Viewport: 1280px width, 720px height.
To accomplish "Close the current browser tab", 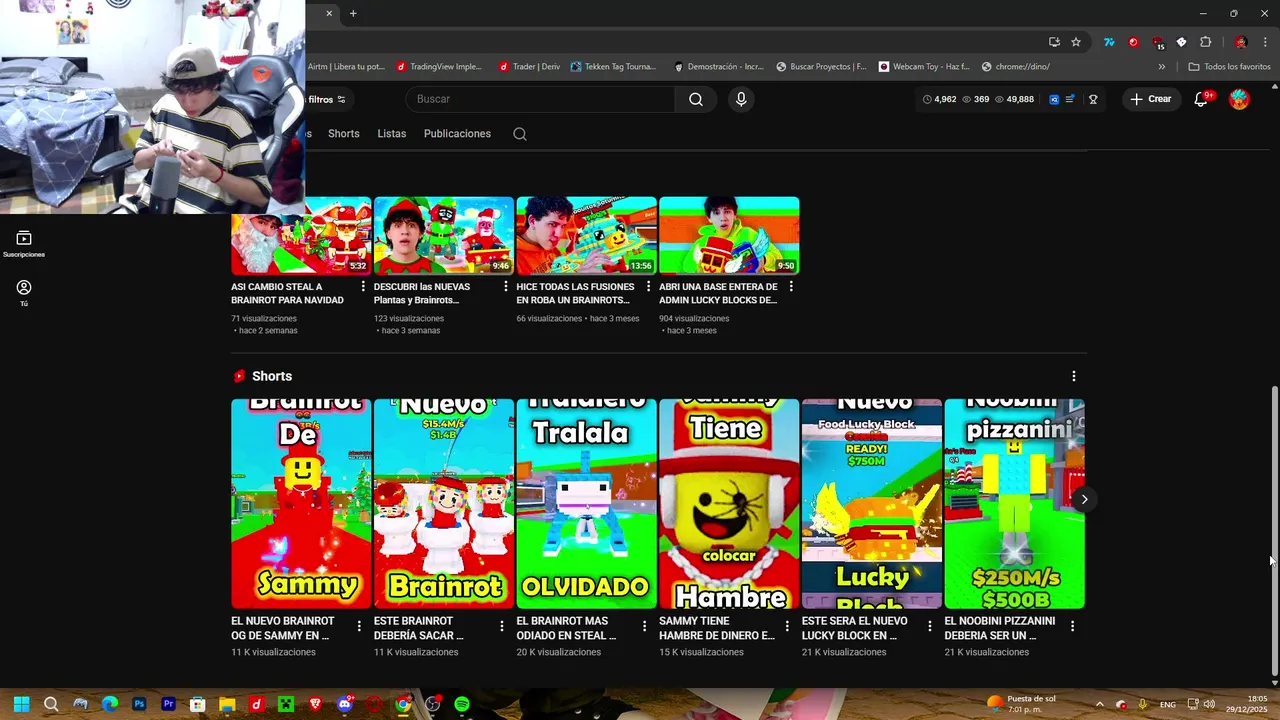I will pyautogui.click(x=329, y=13).
